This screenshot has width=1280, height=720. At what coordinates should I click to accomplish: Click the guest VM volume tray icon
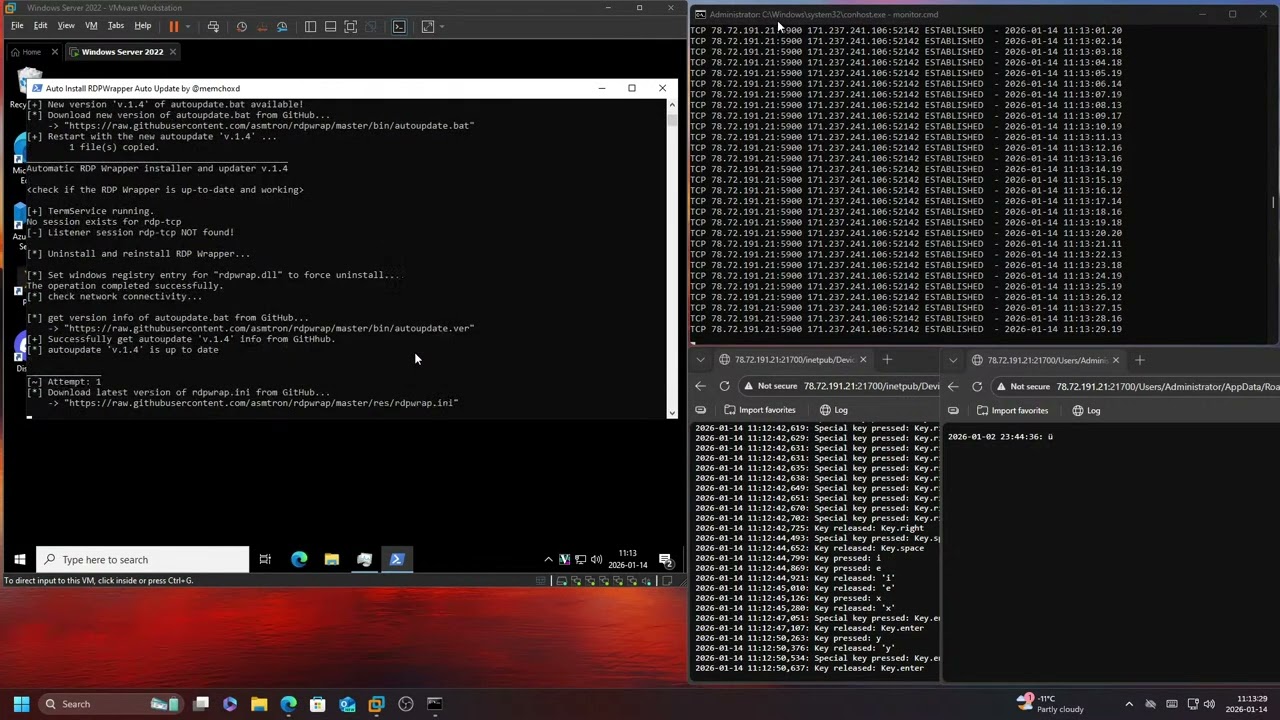click(596, 560)
